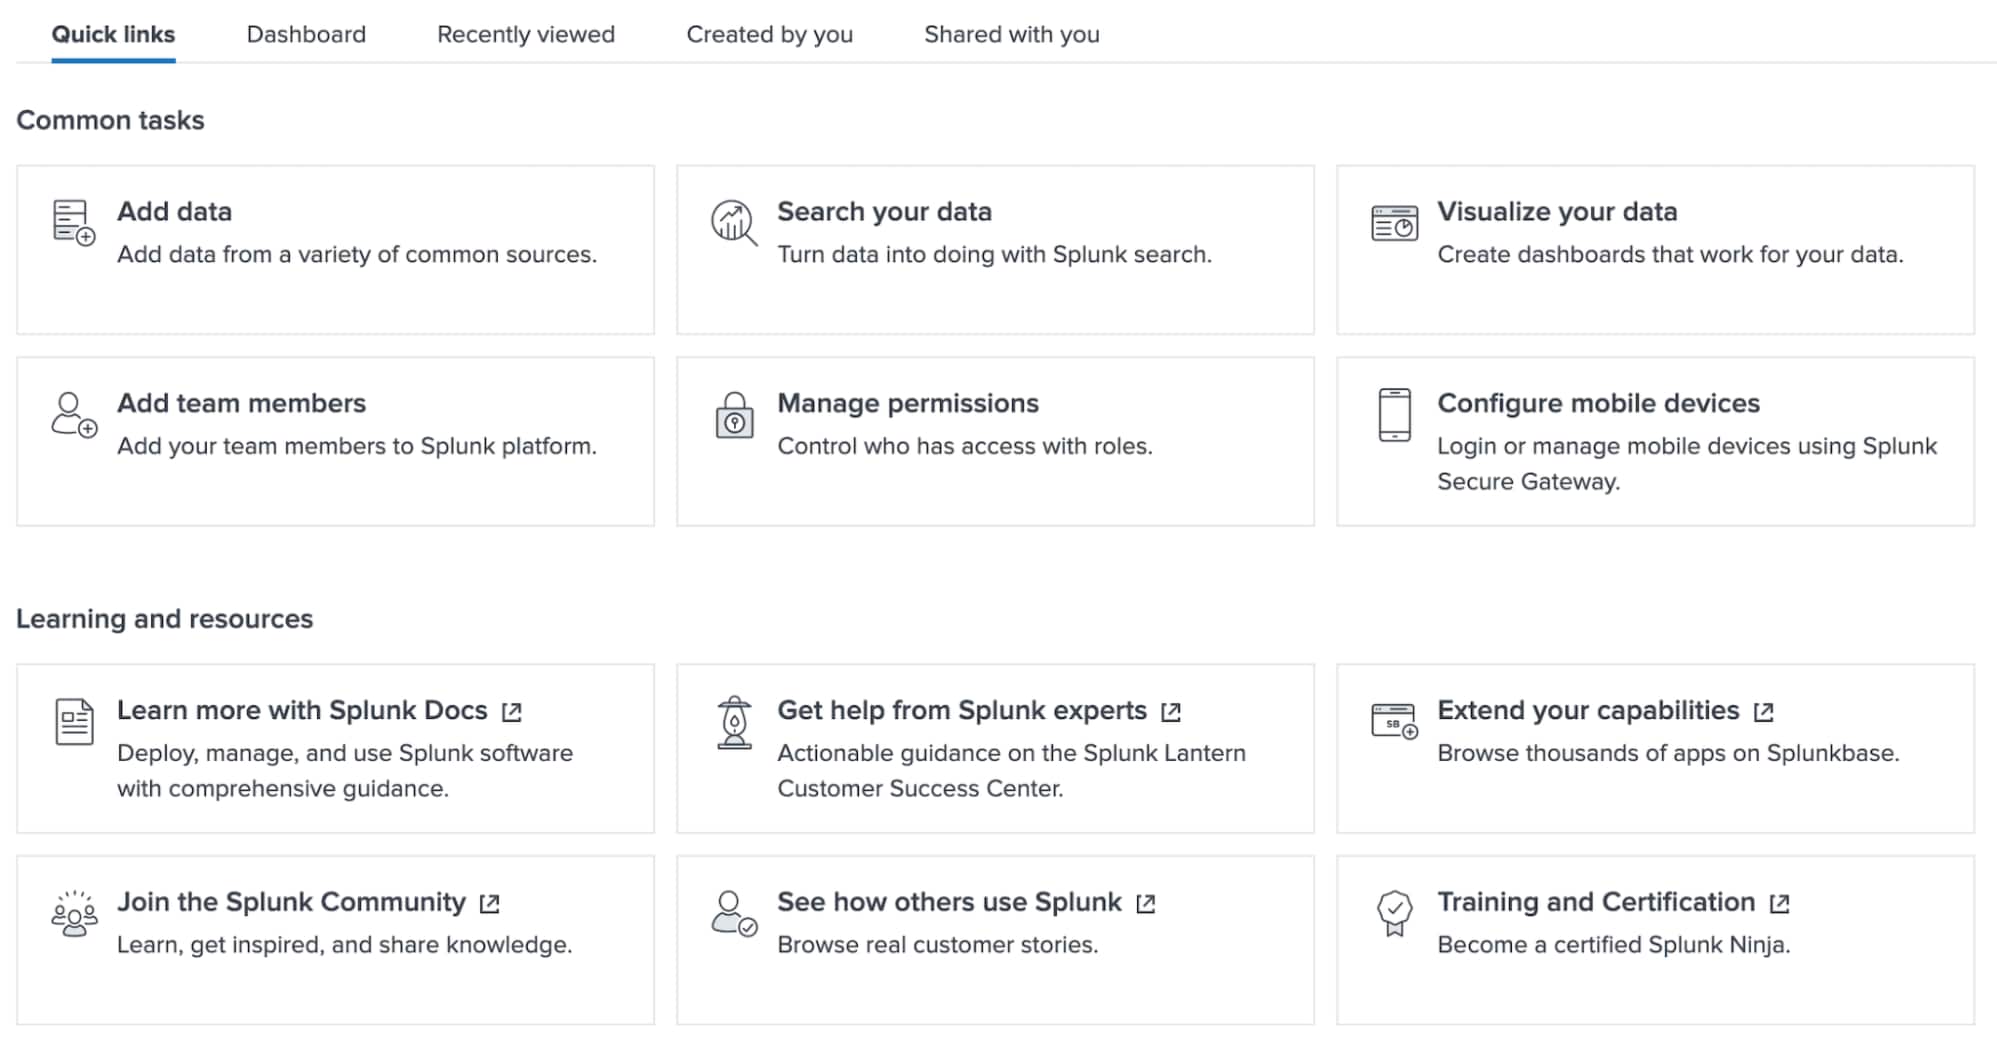Viewport: 1997px width, 1041px height.
Task: Click the Common tasks heading
Action: pyautogui.click(x=110, y=120)
